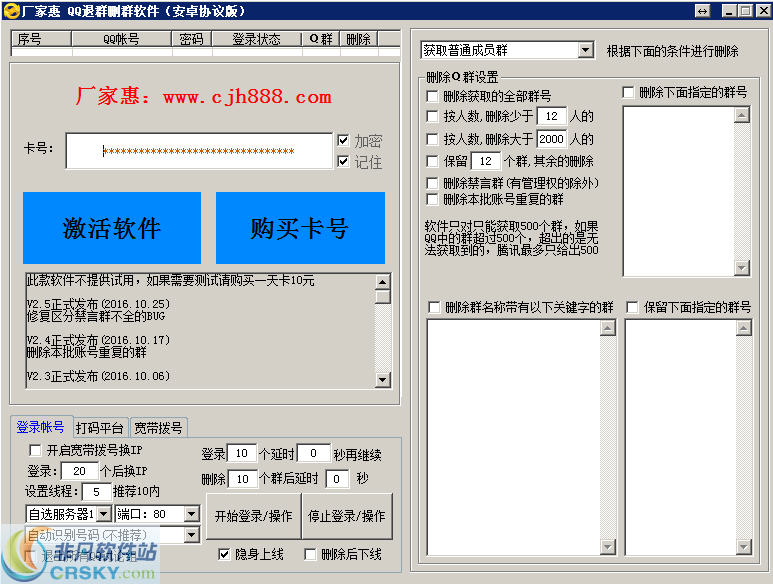
Task: Click the QQ帐号 column header
Action: [x=122, y=39]
